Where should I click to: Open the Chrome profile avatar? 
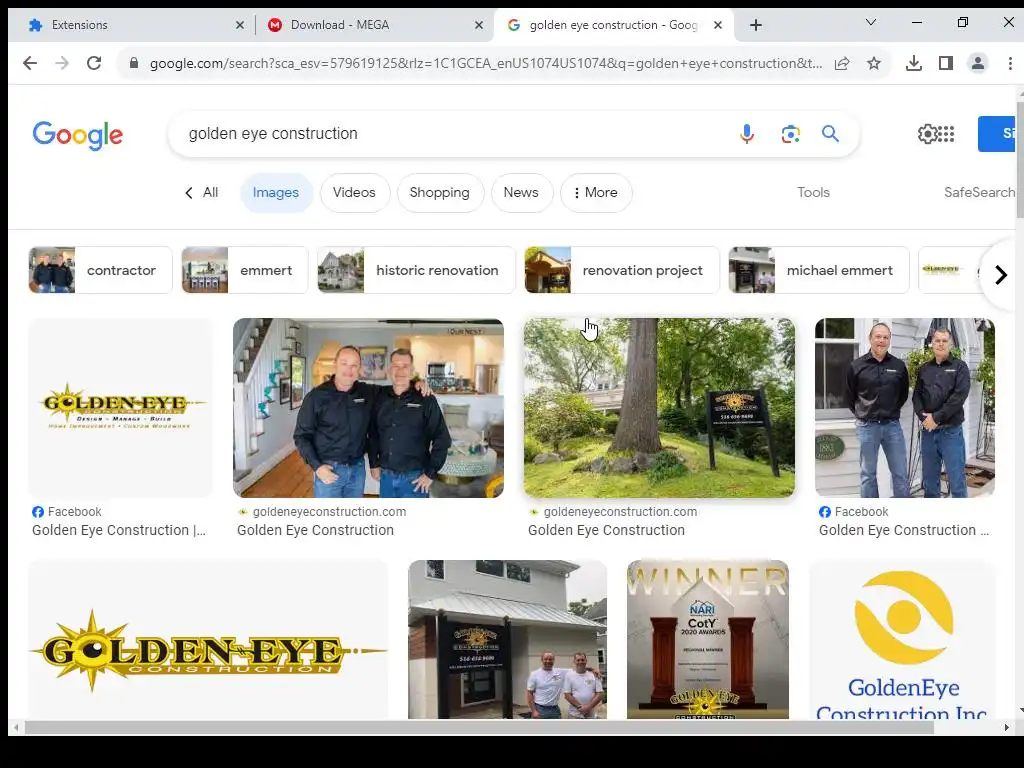click(978, 63)
